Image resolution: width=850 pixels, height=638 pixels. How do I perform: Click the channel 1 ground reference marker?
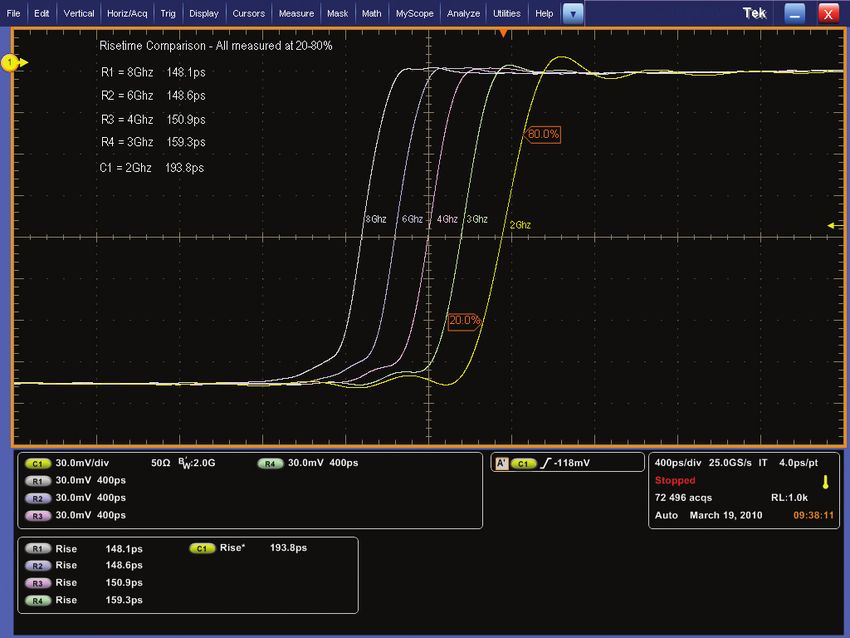click(12, 64)
